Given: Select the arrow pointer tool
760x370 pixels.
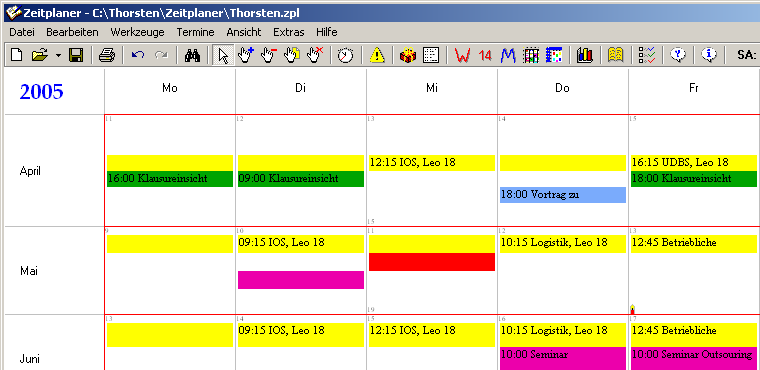Looking at the screenshot, I should coord(223,55).
